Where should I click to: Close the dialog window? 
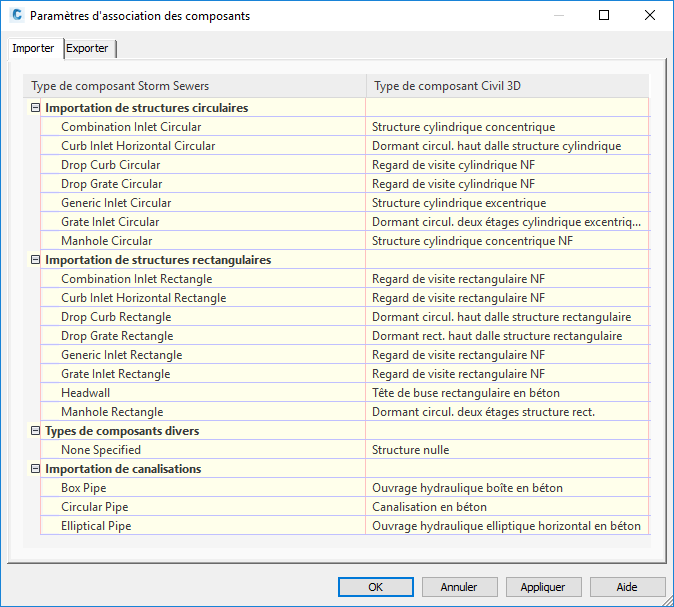pos(649,16)
